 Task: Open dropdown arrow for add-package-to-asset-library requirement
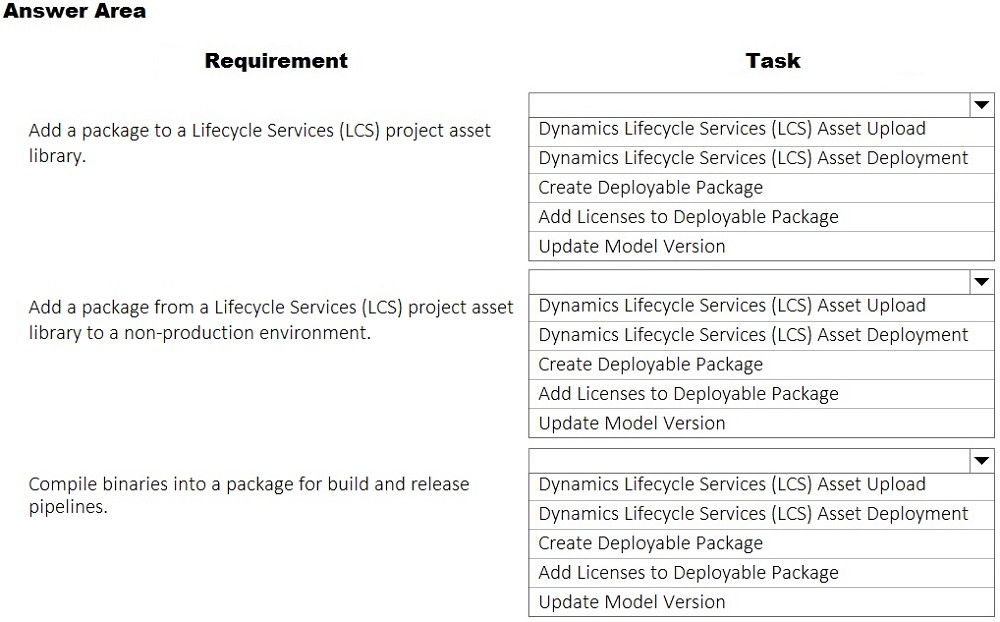(981, 105)
